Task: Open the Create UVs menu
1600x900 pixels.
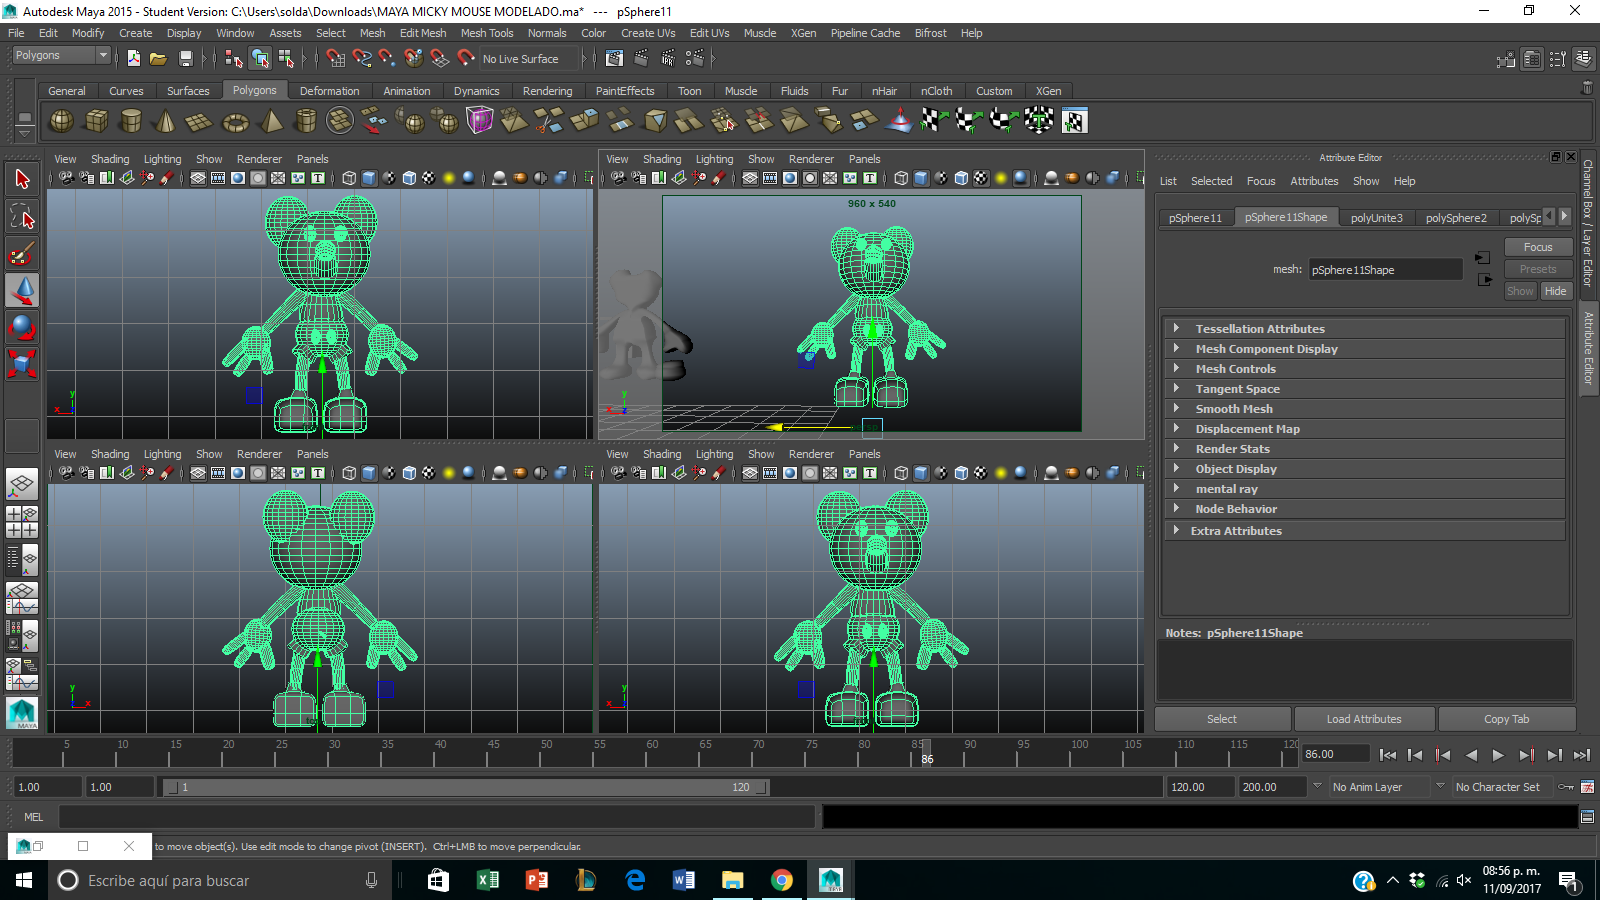Action: pos(648,33)
